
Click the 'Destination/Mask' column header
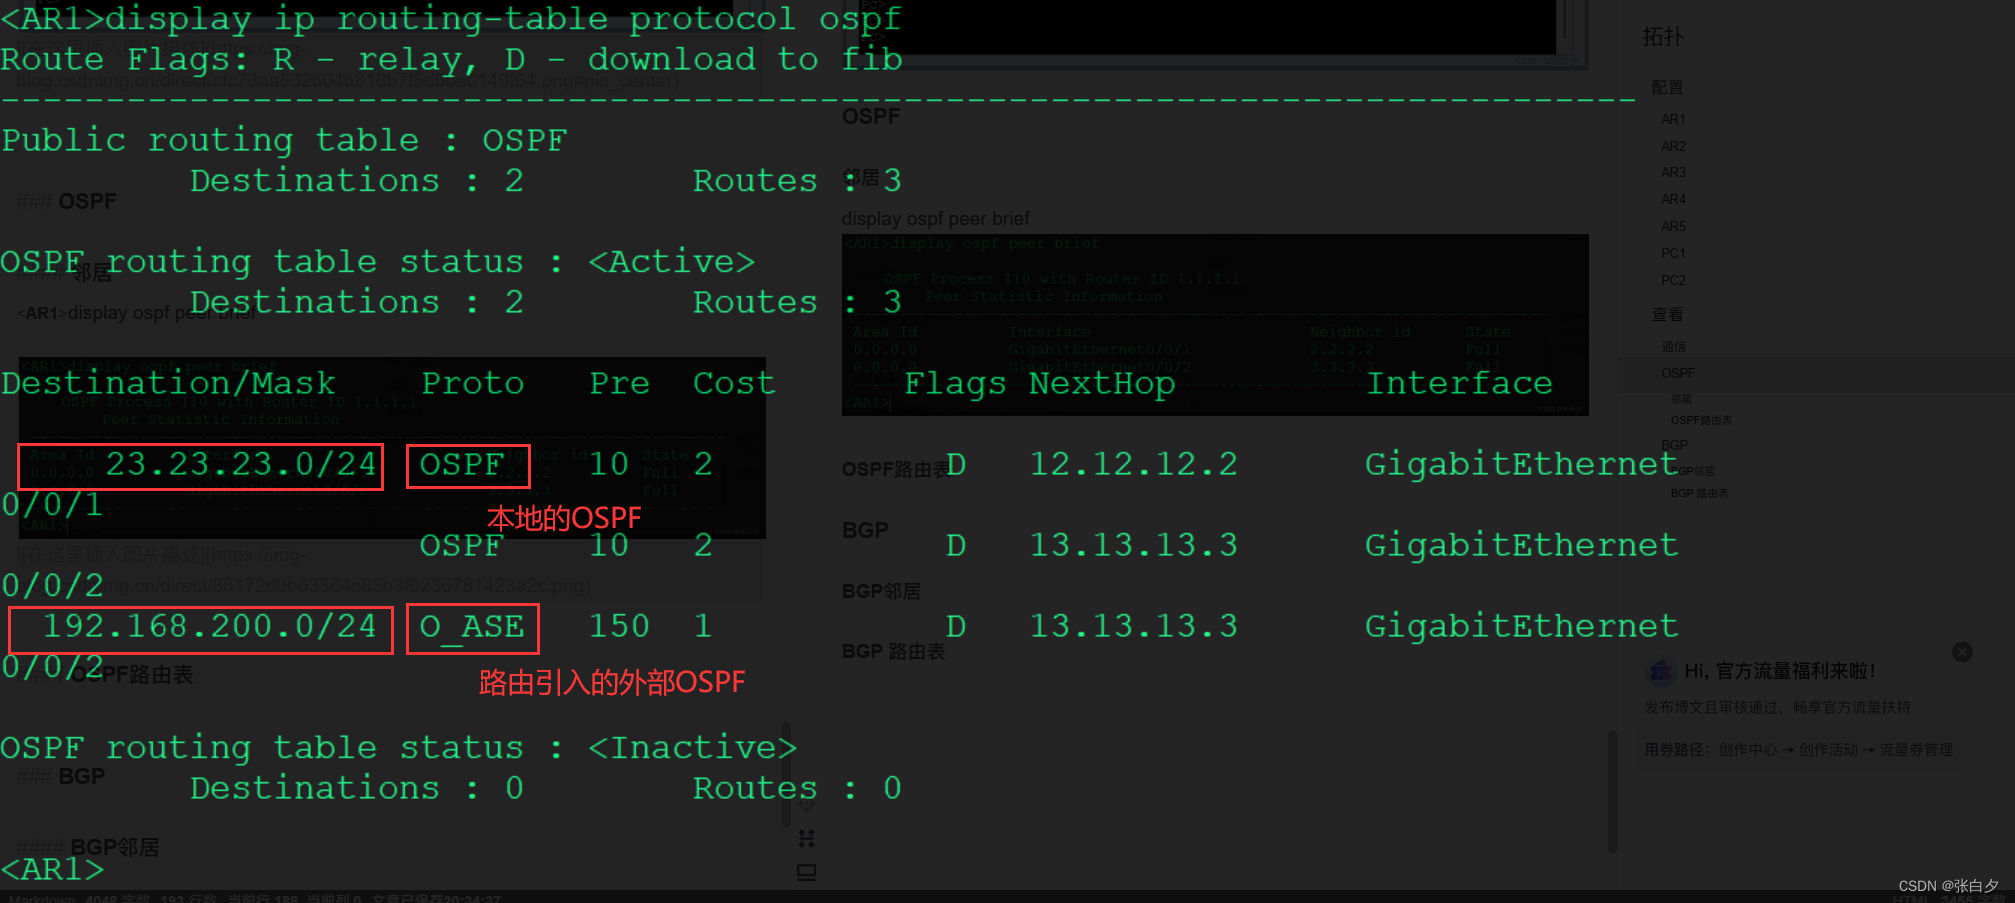click(168, 383)
